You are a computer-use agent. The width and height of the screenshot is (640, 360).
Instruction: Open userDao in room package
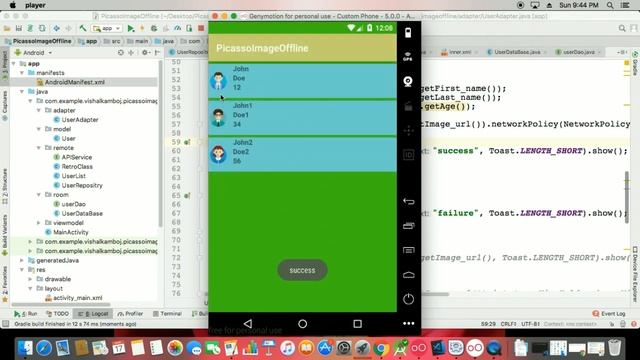tap(73, 204)
